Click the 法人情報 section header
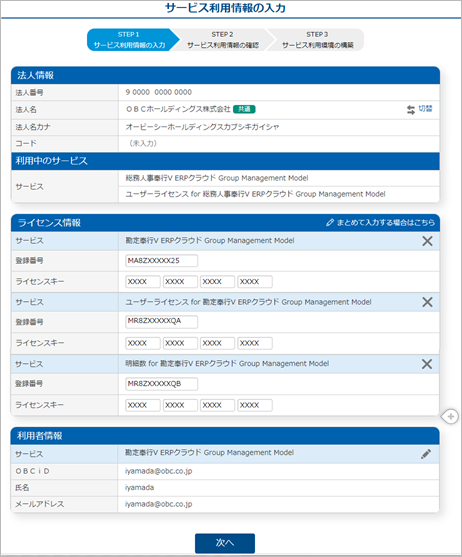462x557 pixels. pyautogui.click(x=225, y=75)
